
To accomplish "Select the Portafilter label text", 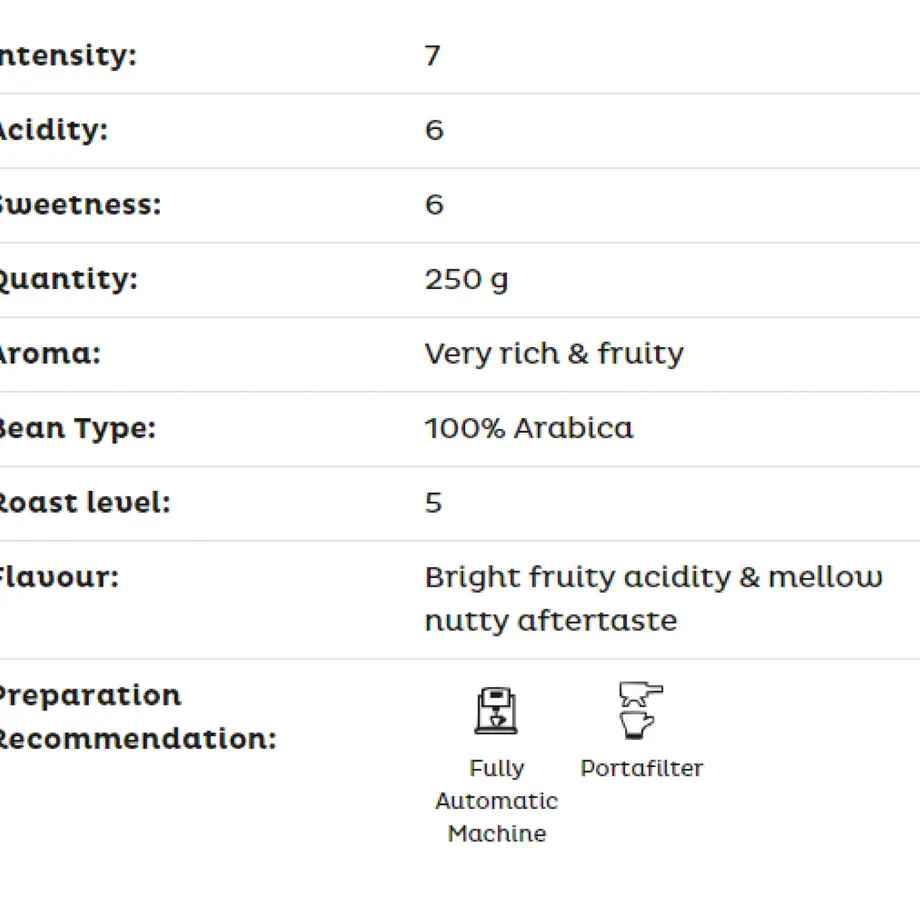I will pyautogui.click(x=641, y=768).
